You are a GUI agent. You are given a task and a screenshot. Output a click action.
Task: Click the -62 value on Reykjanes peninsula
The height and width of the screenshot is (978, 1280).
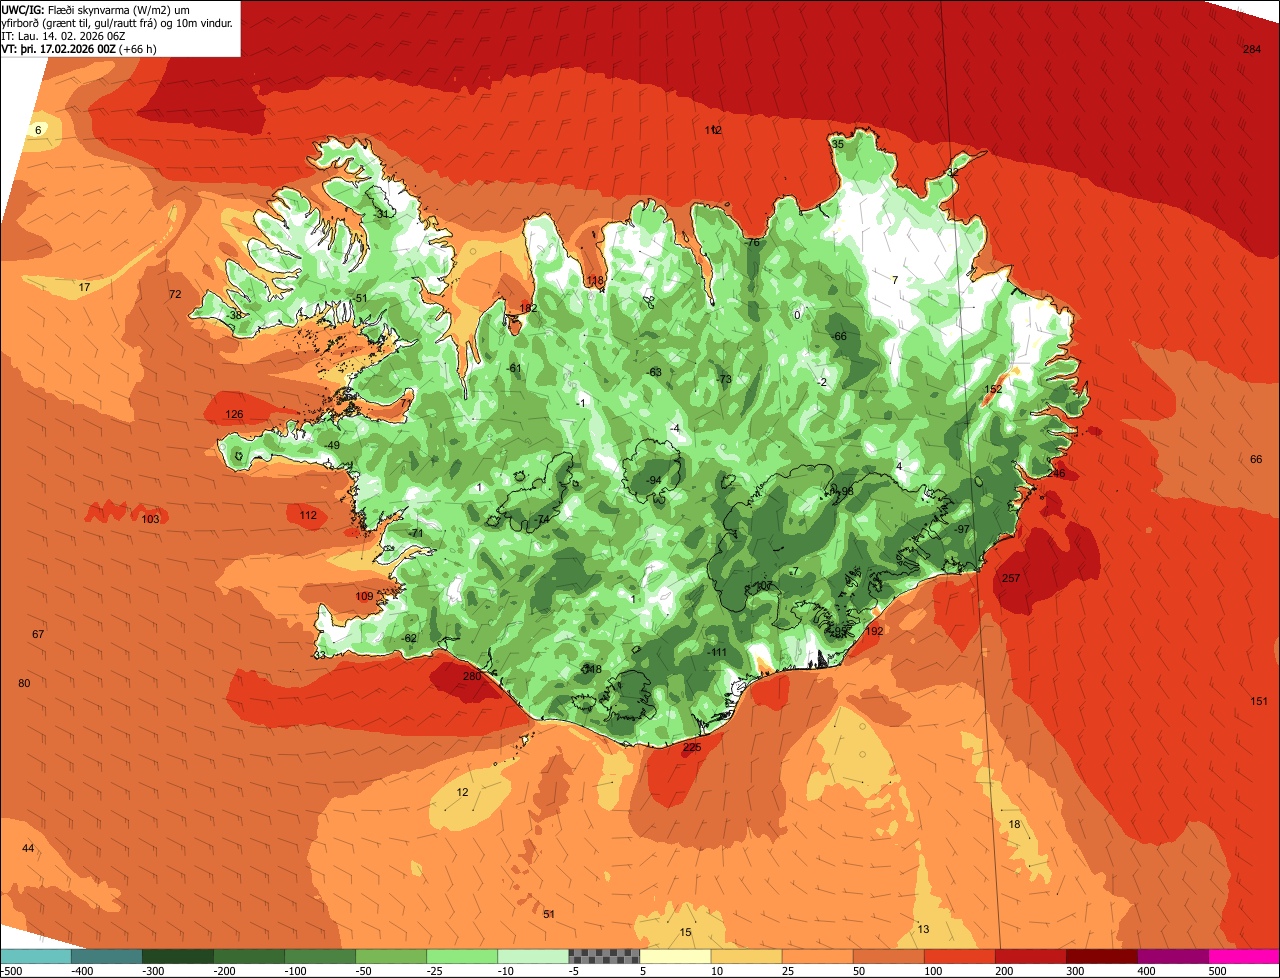coord(409,638)
